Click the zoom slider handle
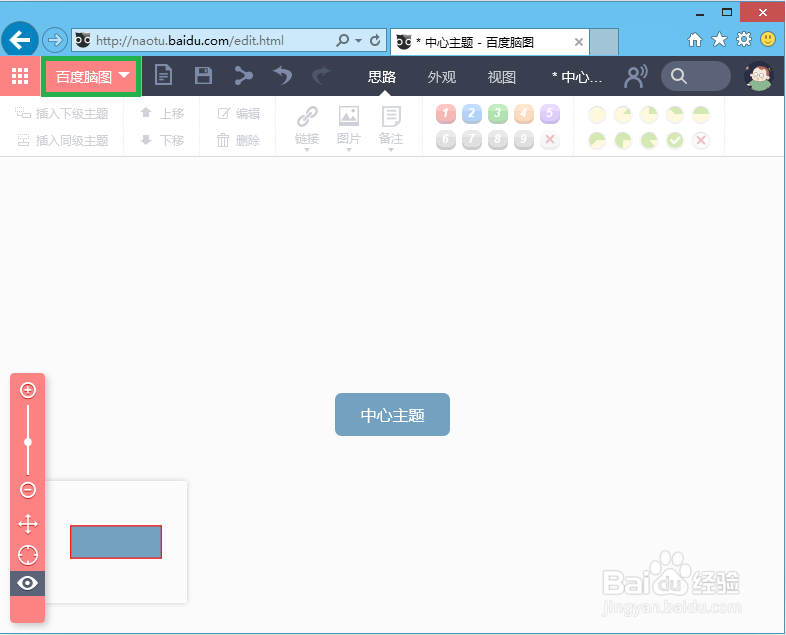Viewport: 786px width, 635px height. (28, 442)
